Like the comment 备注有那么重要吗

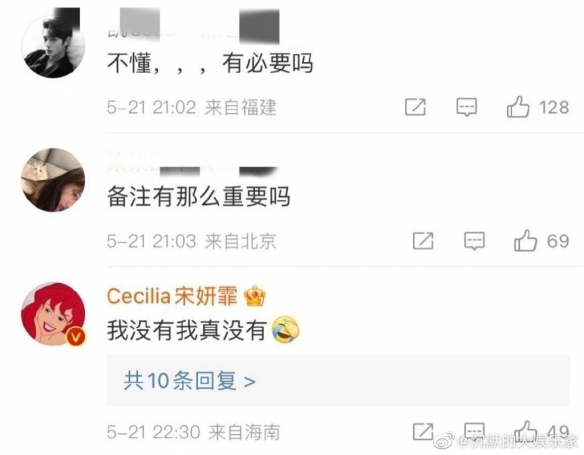pos(526,241)
